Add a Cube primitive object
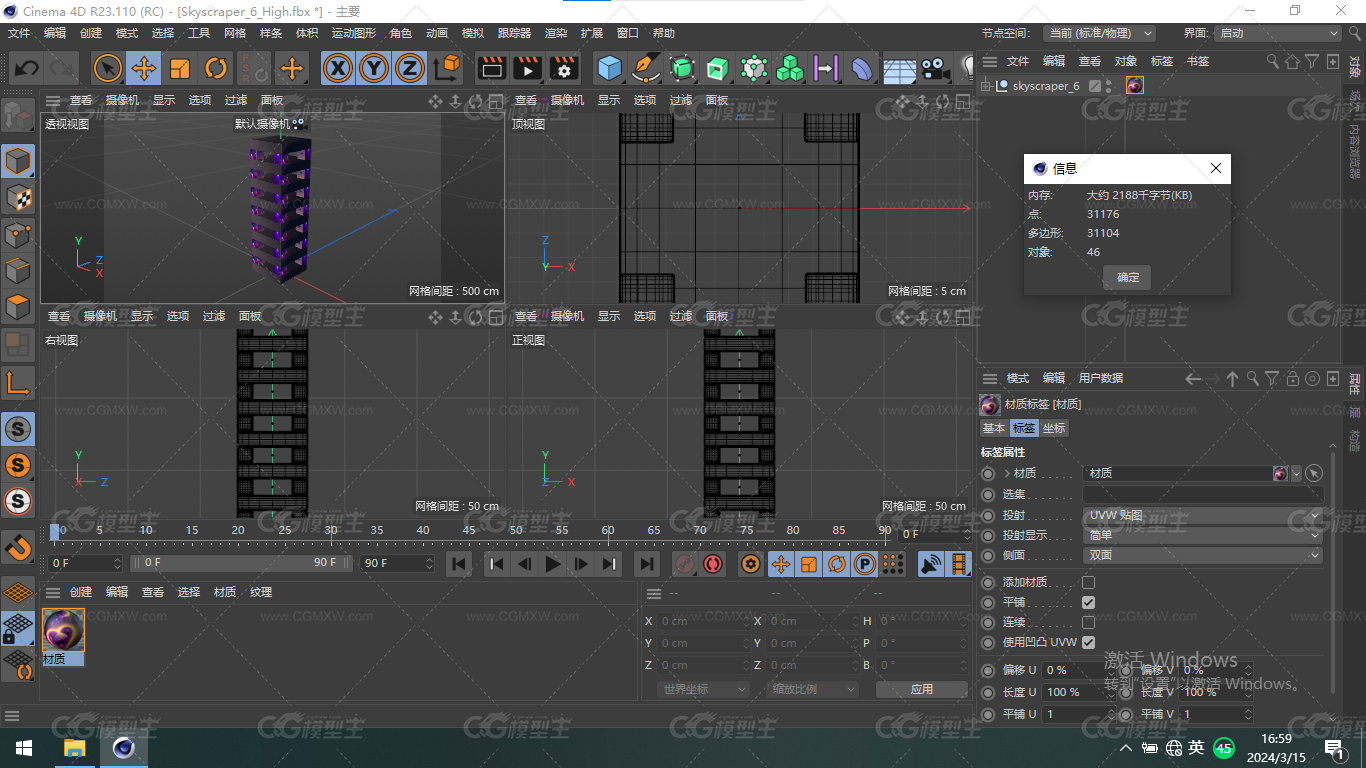 [609, 68]
